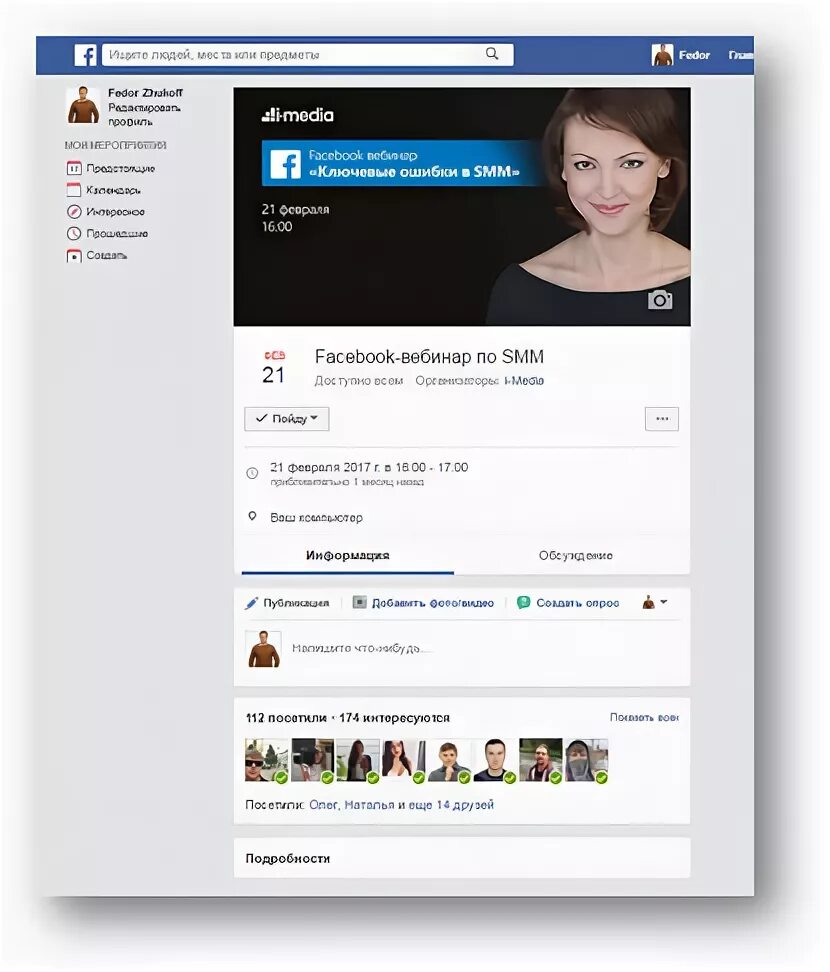Click event title Facebook-вебинар по SMM
The image size is (830, 972).
pos(429,356)
